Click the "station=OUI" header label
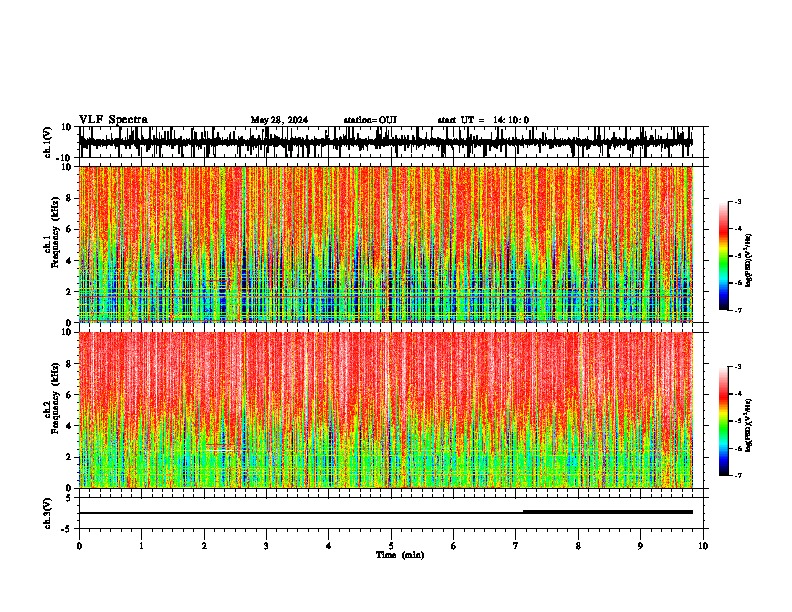Screen dimensions: 792x612 coord(370,120)
